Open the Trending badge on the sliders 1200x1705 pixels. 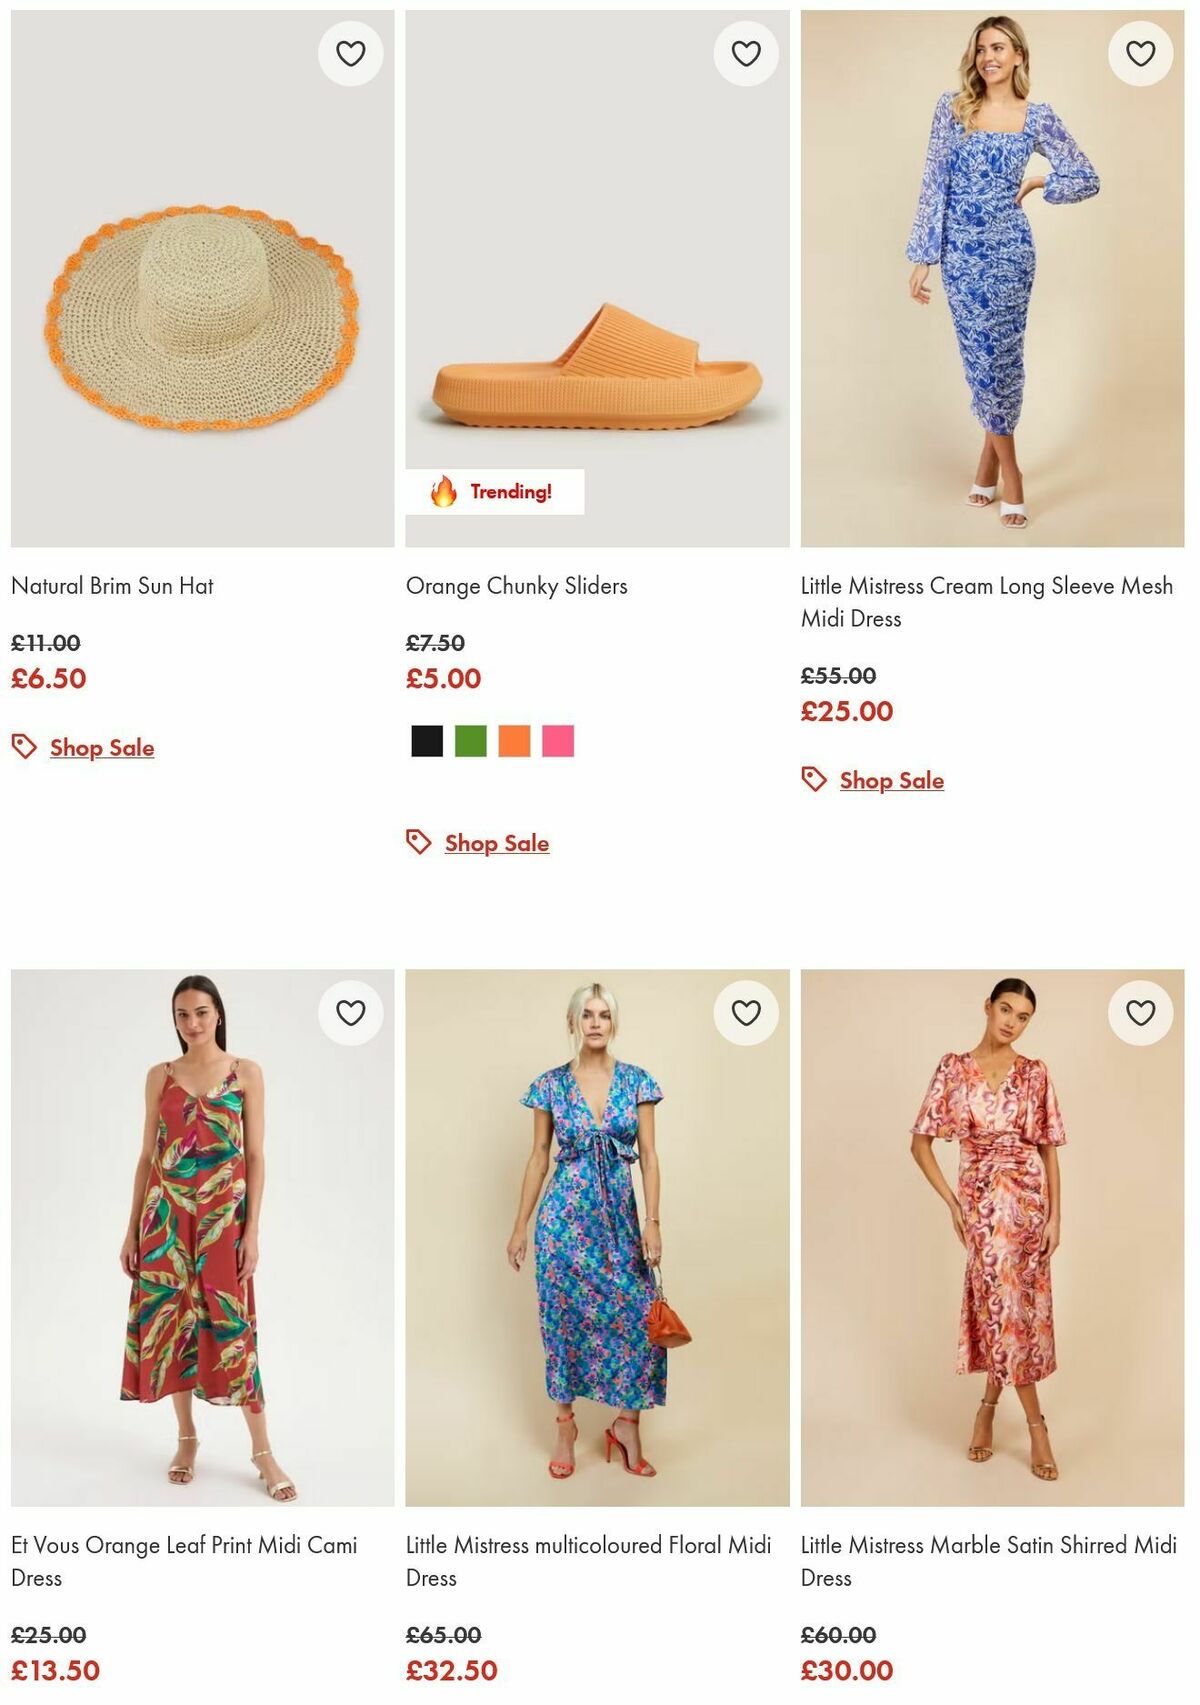click(493, 492)
